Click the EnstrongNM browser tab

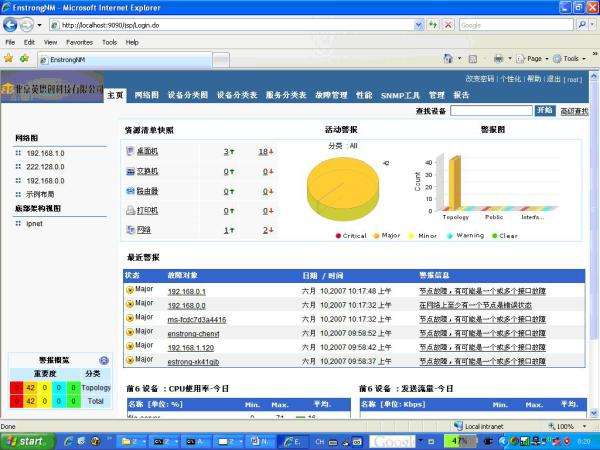tap(125, 60)
